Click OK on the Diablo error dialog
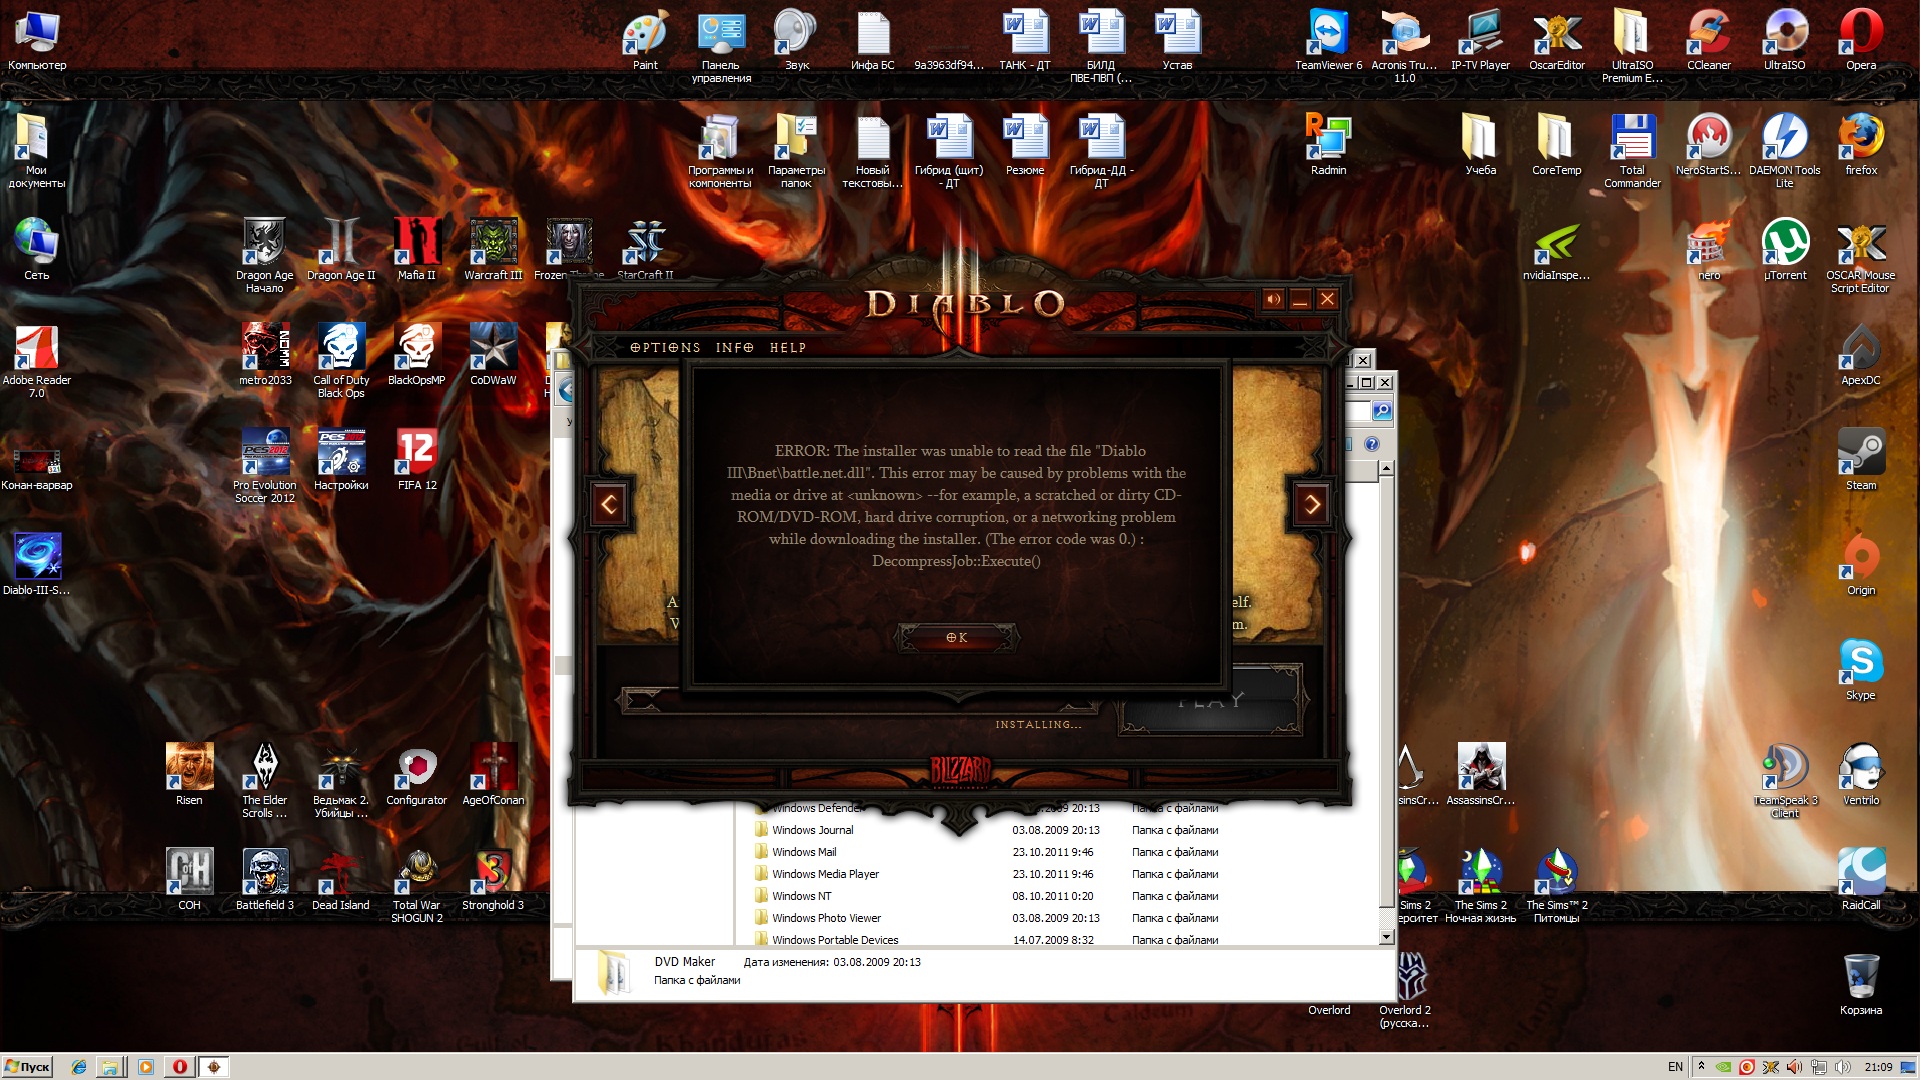The height and width of the screenshot is (1080, 1920). point(957,637)
